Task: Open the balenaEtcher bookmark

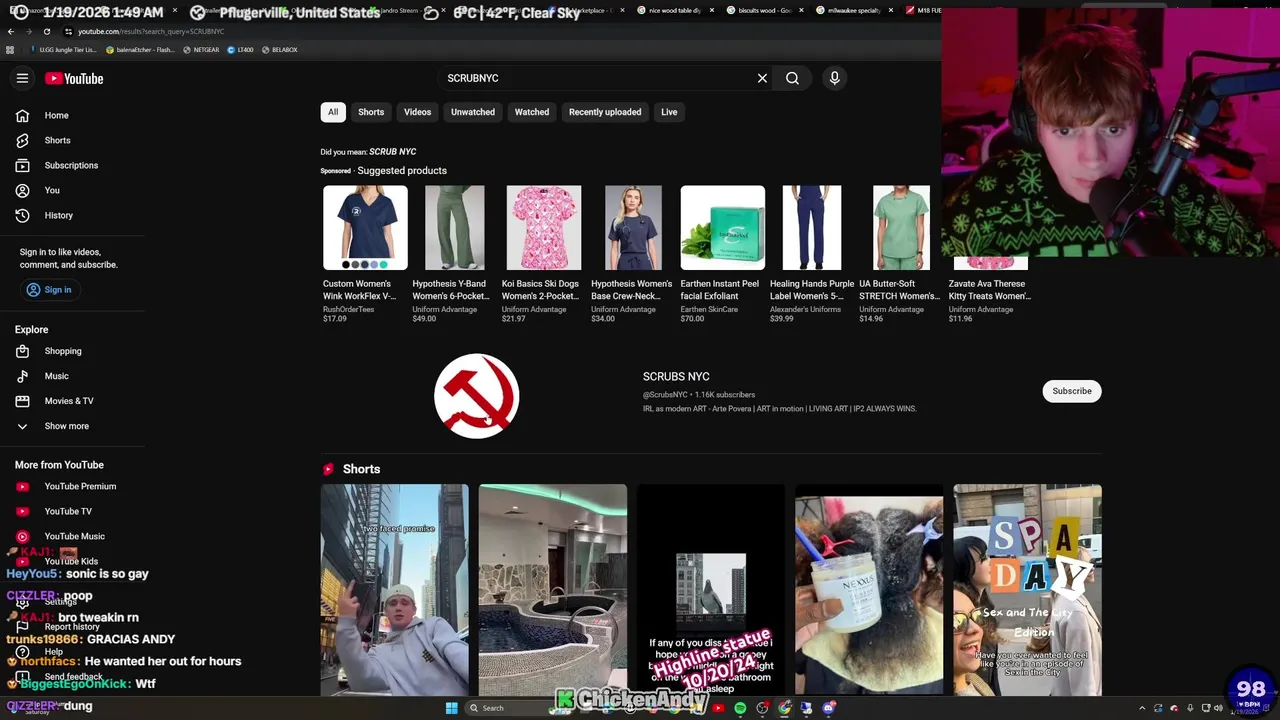Action: click(x=140, y=49)
